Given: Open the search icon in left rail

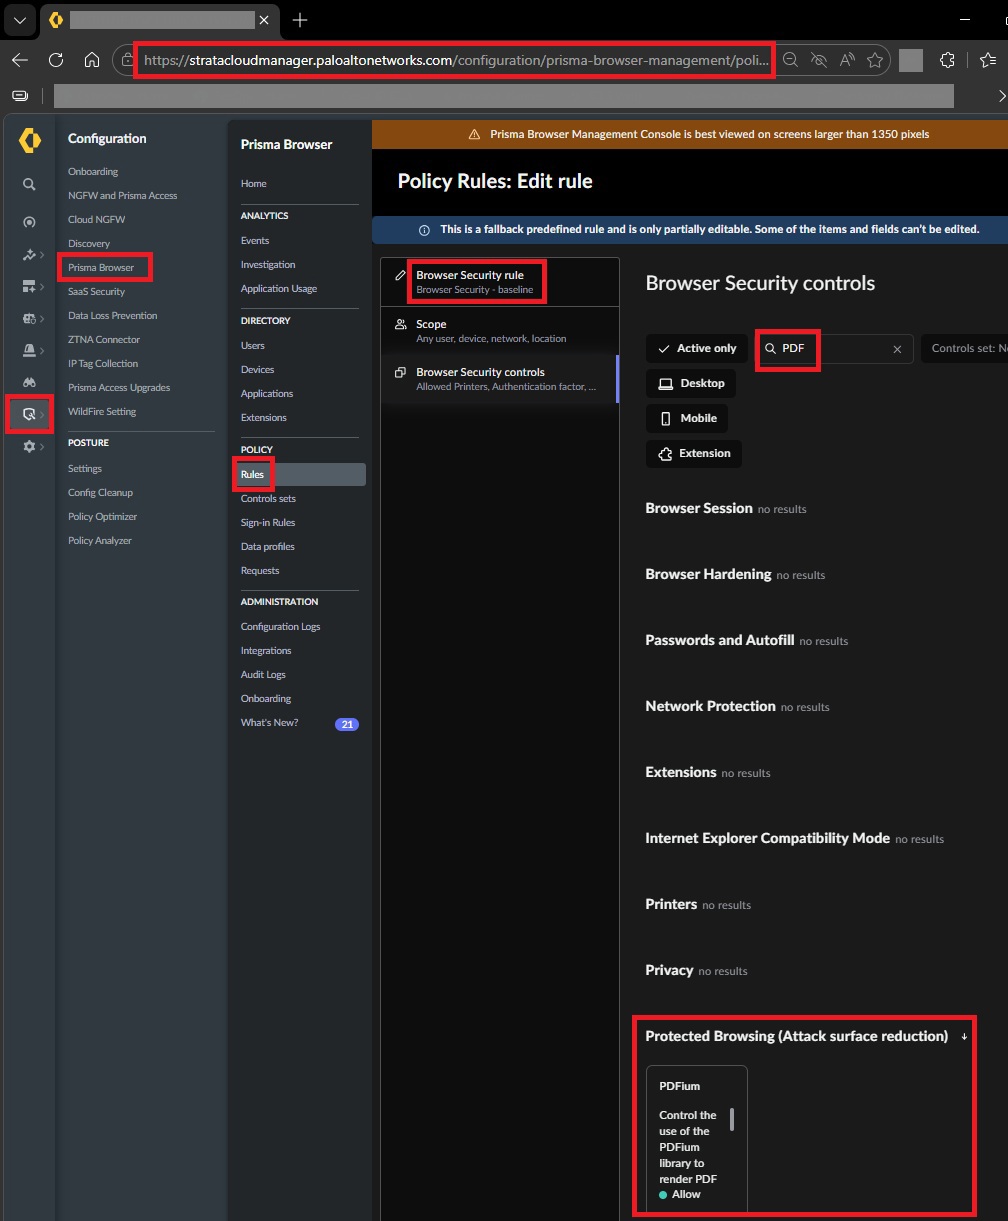Looking at the screenshot, I should coord(29,184).
